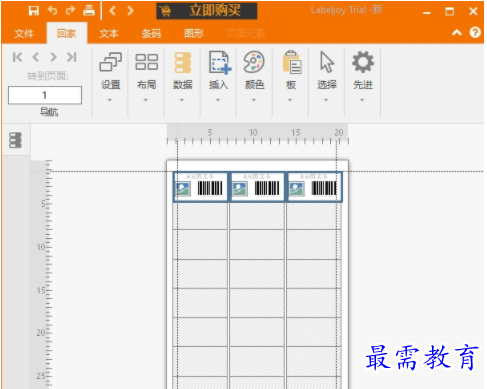Go forward with the right chevron in title bar
This screenshot has width=487, height=389.
[x=130, y=11]
